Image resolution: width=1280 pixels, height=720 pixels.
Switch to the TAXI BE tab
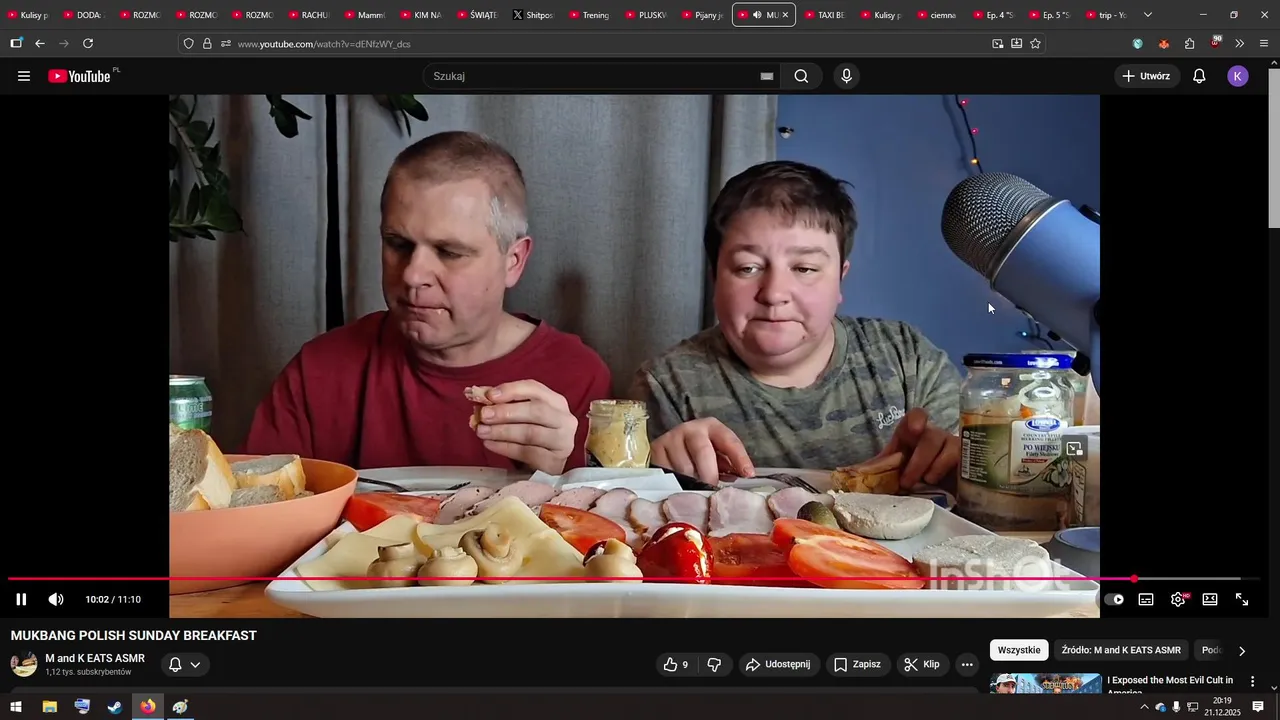pyautogui.click(x=825, y=15)
